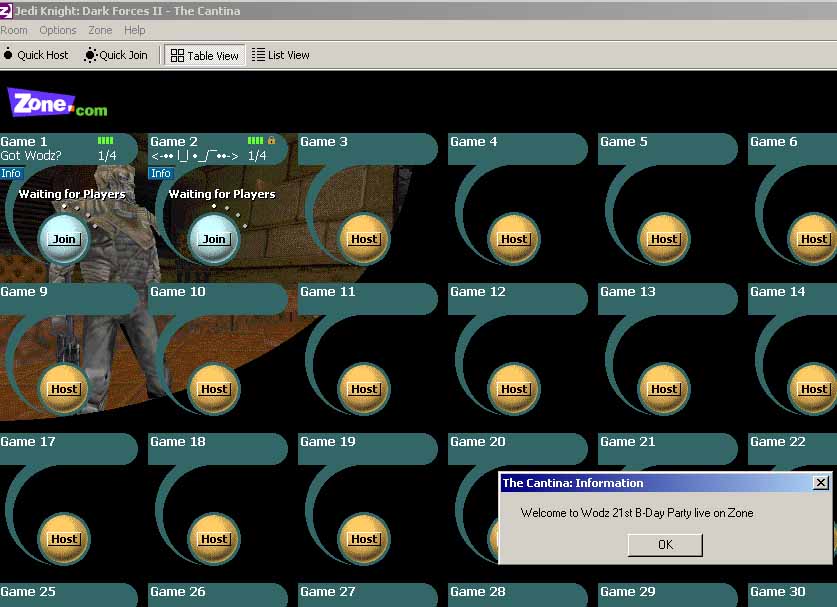Open Info for Game 1

(11, 173)
